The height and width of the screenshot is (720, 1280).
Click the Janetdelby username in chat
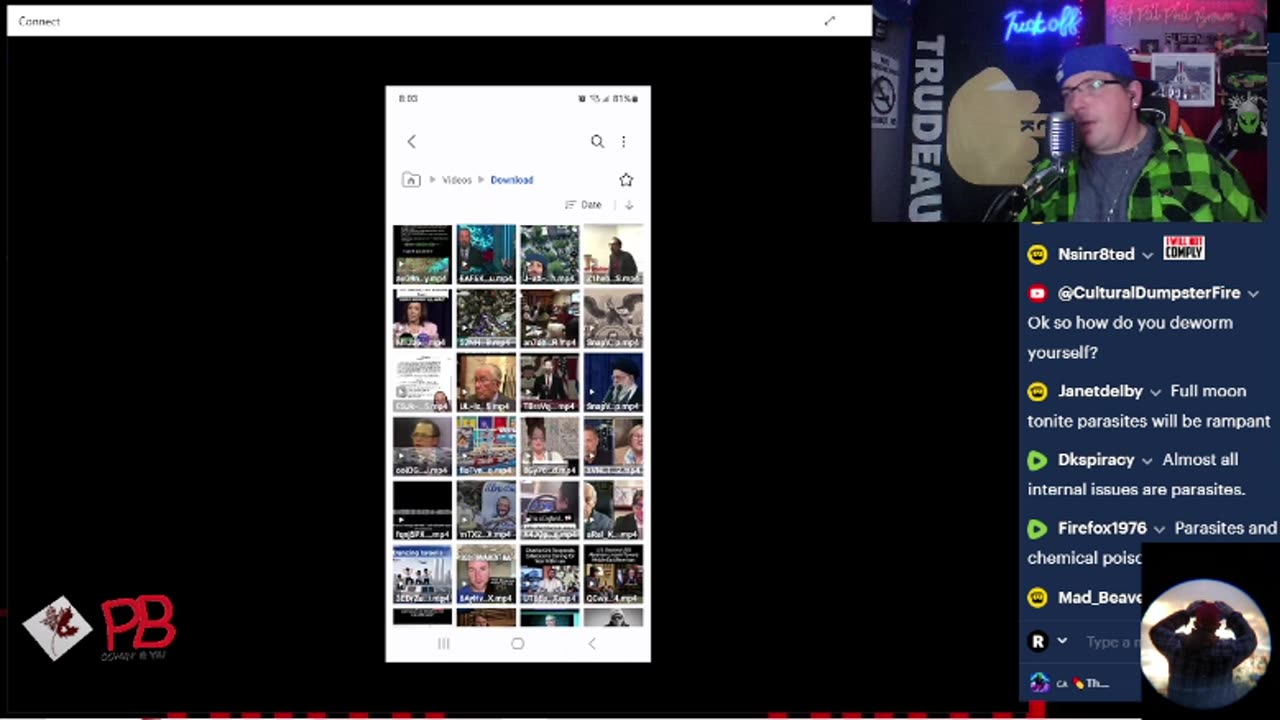(x=1100, y=391)
